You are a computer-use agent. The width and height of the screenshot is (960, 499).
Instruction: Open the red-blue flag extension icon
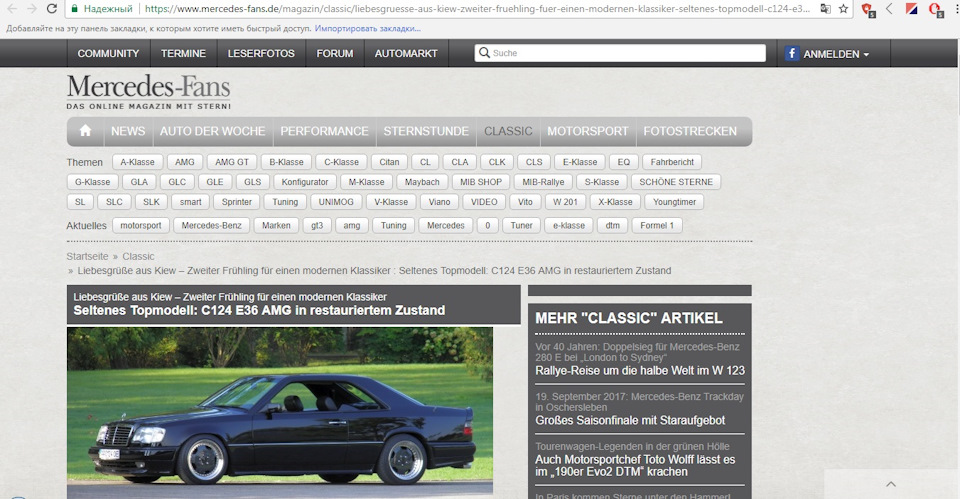coord(911,9)
